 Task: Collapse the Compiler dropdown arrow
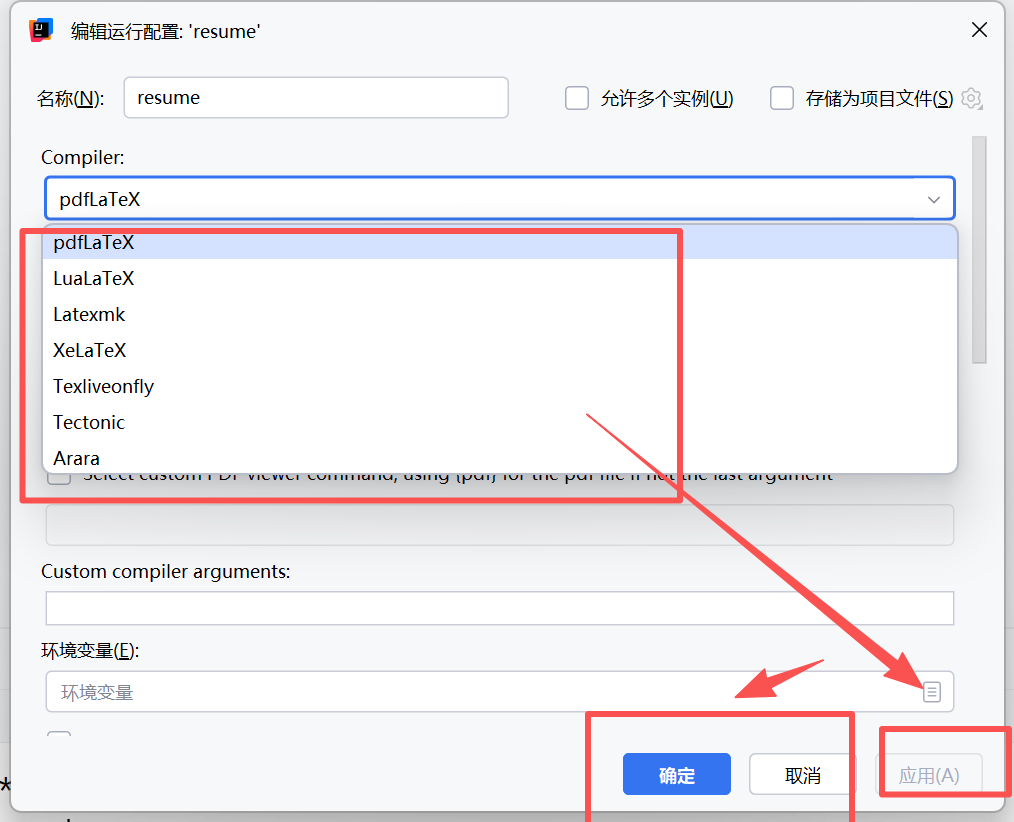tap(934, 199)
